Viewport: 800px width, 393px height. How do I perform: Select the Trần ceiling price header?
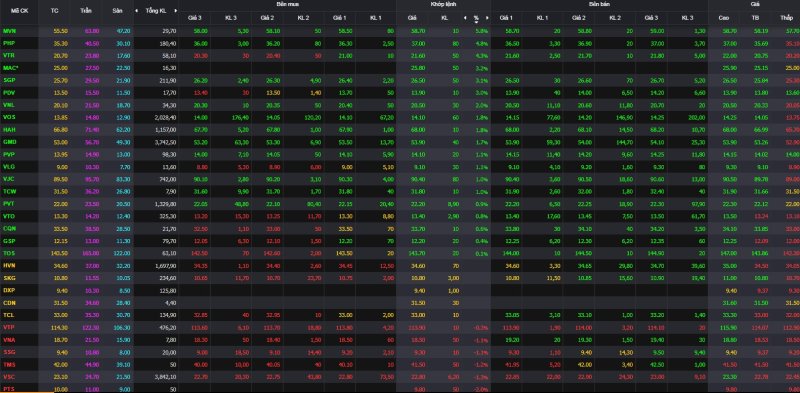[86, 10]
